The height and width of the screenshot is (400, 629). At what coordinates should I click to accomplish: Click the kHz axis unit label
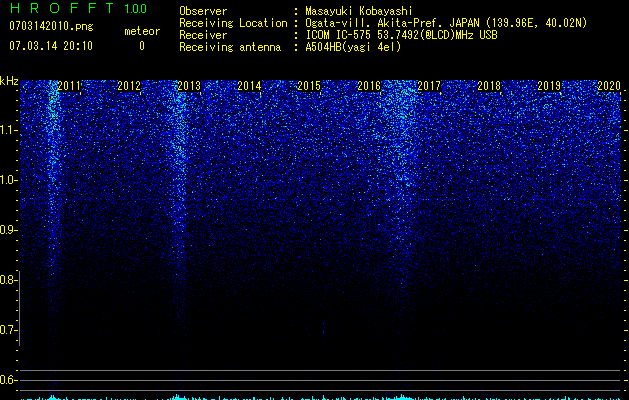9,81
